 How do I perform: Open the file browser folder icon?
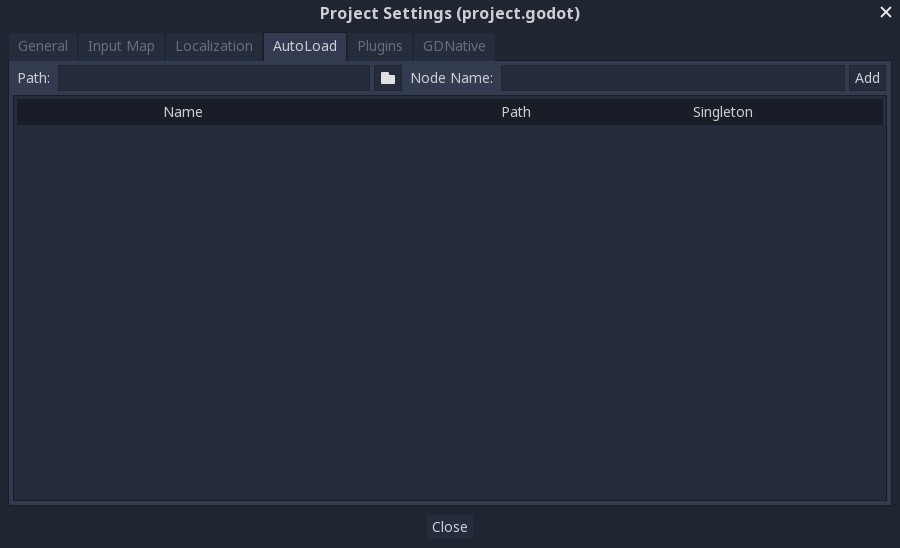388,78
